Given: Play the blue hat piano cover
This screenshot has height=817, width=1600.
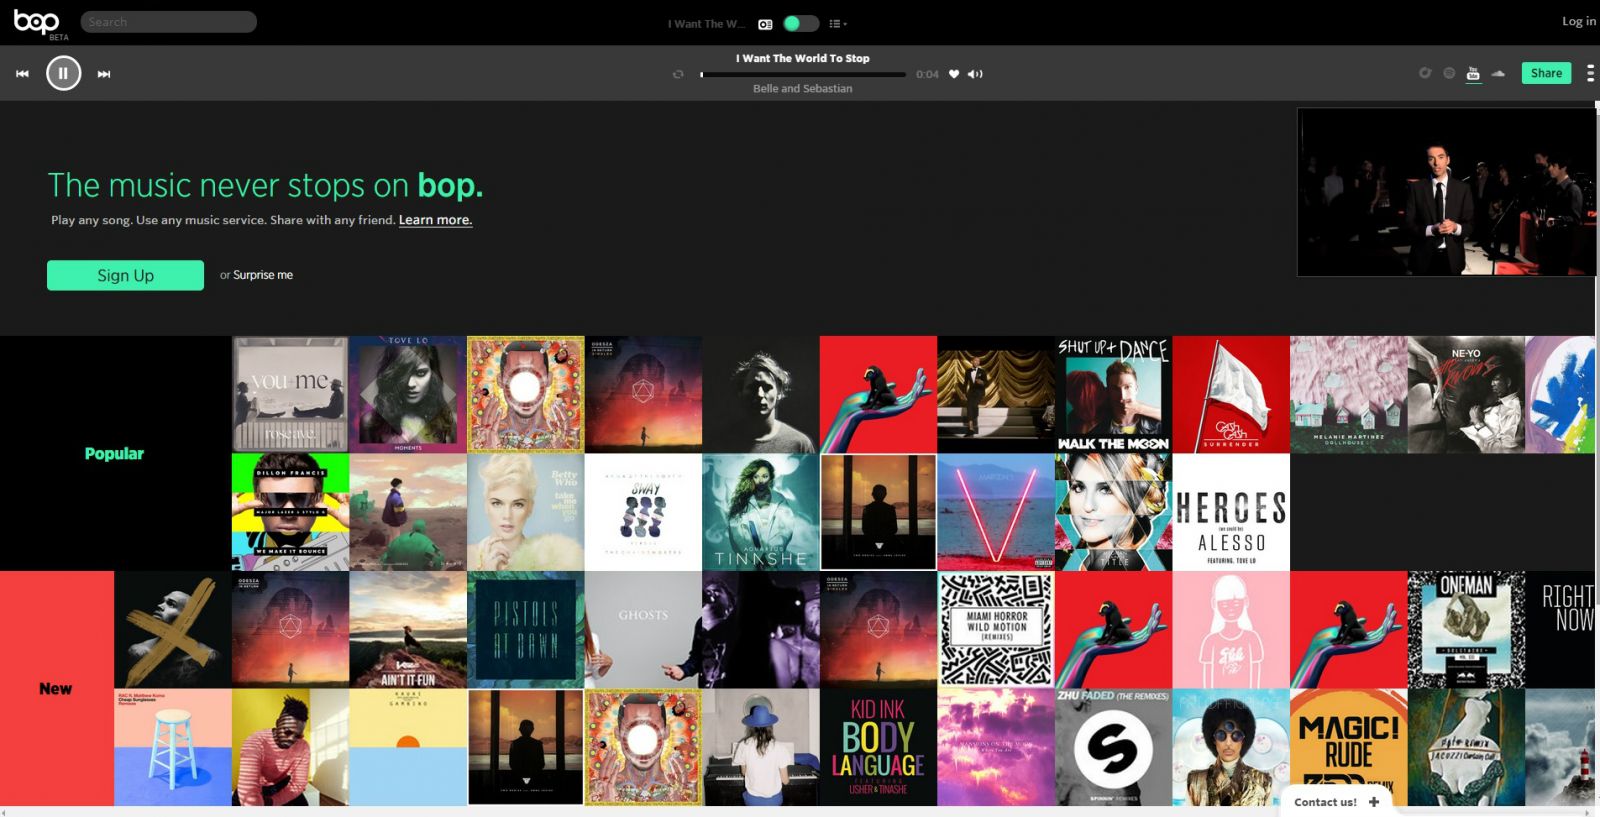Looking at the screenshot, I should [x=761, y=747].
